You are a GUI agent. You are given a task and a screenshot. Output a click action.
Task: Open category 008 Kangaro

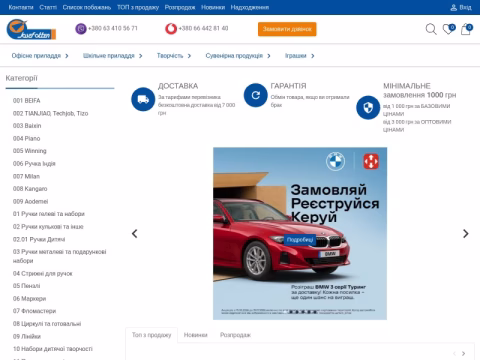click(30, 189)
